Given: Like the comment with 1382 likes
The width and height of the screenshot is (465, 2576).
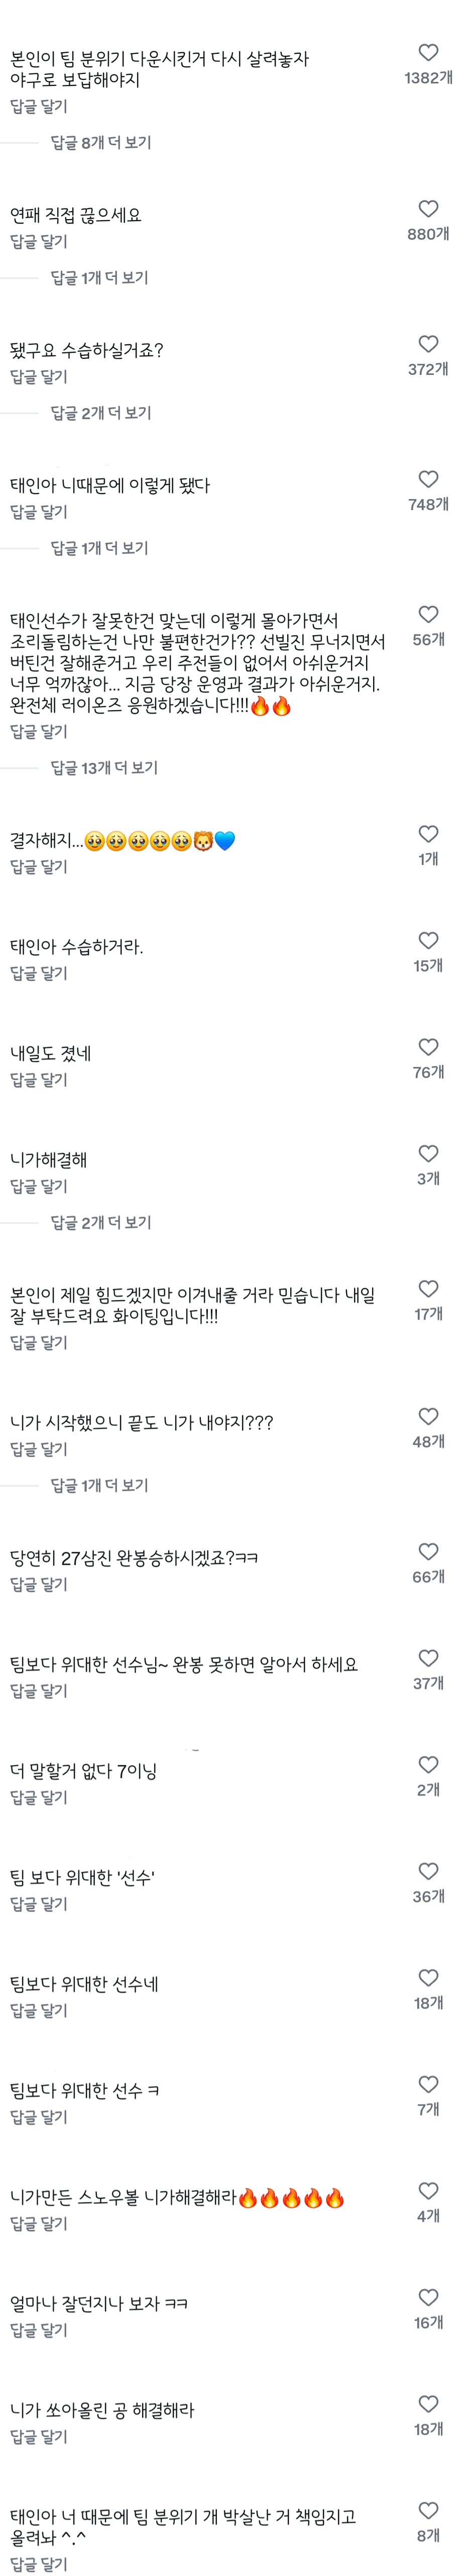Looking at the screenshot, I should [x=428, y=53].
